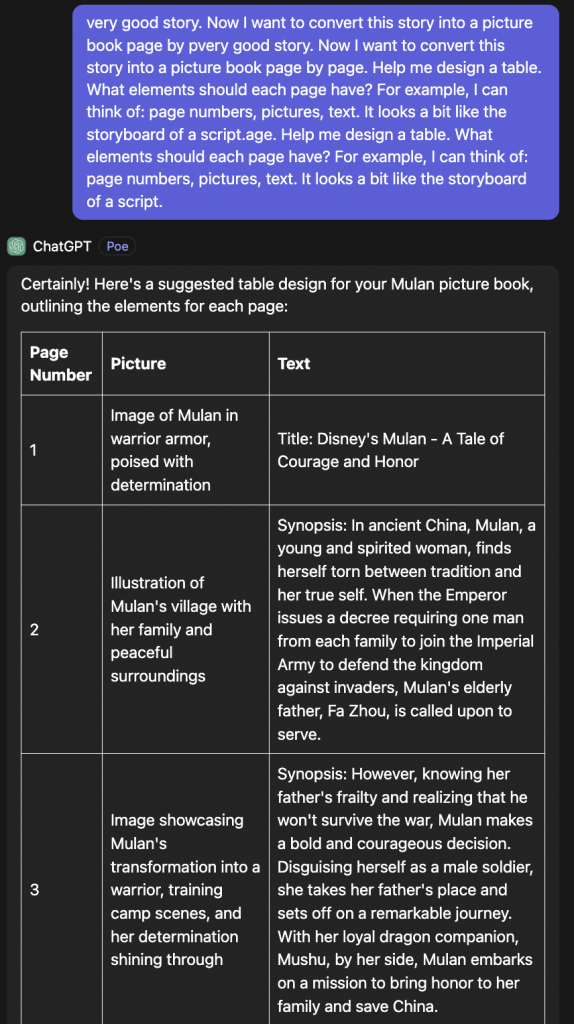574x1024 pixels.
Task: Click the 'Picture' column header
Action: pyautogui.click(x=138, y=364)
